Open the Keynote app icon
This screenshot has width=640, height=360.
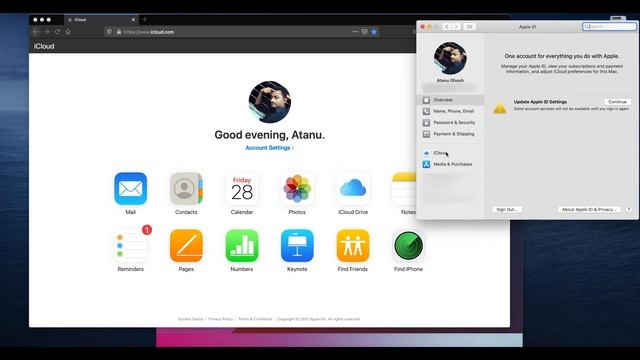(x=297, y=246)
